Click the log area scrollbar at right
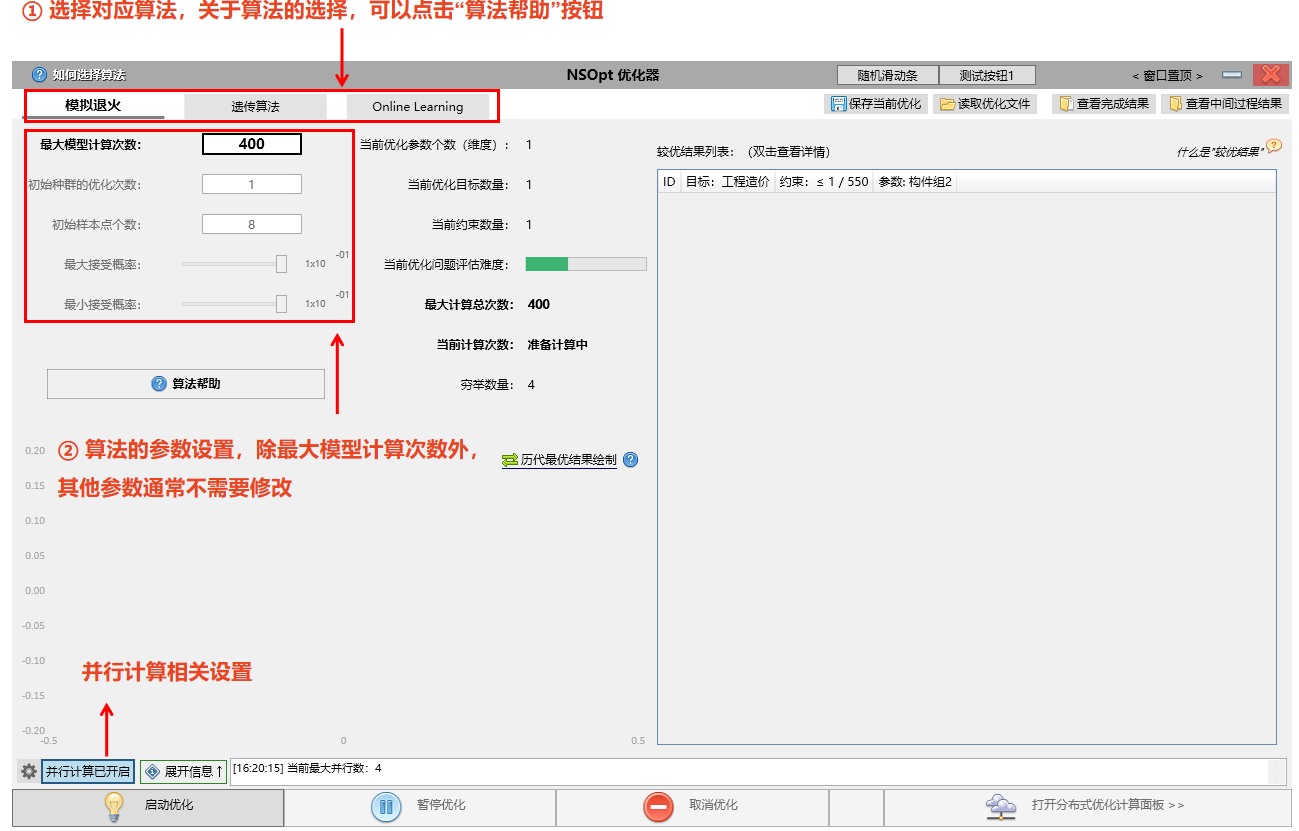This screenshot has height=831, width=1299. tap(1277, 772)
